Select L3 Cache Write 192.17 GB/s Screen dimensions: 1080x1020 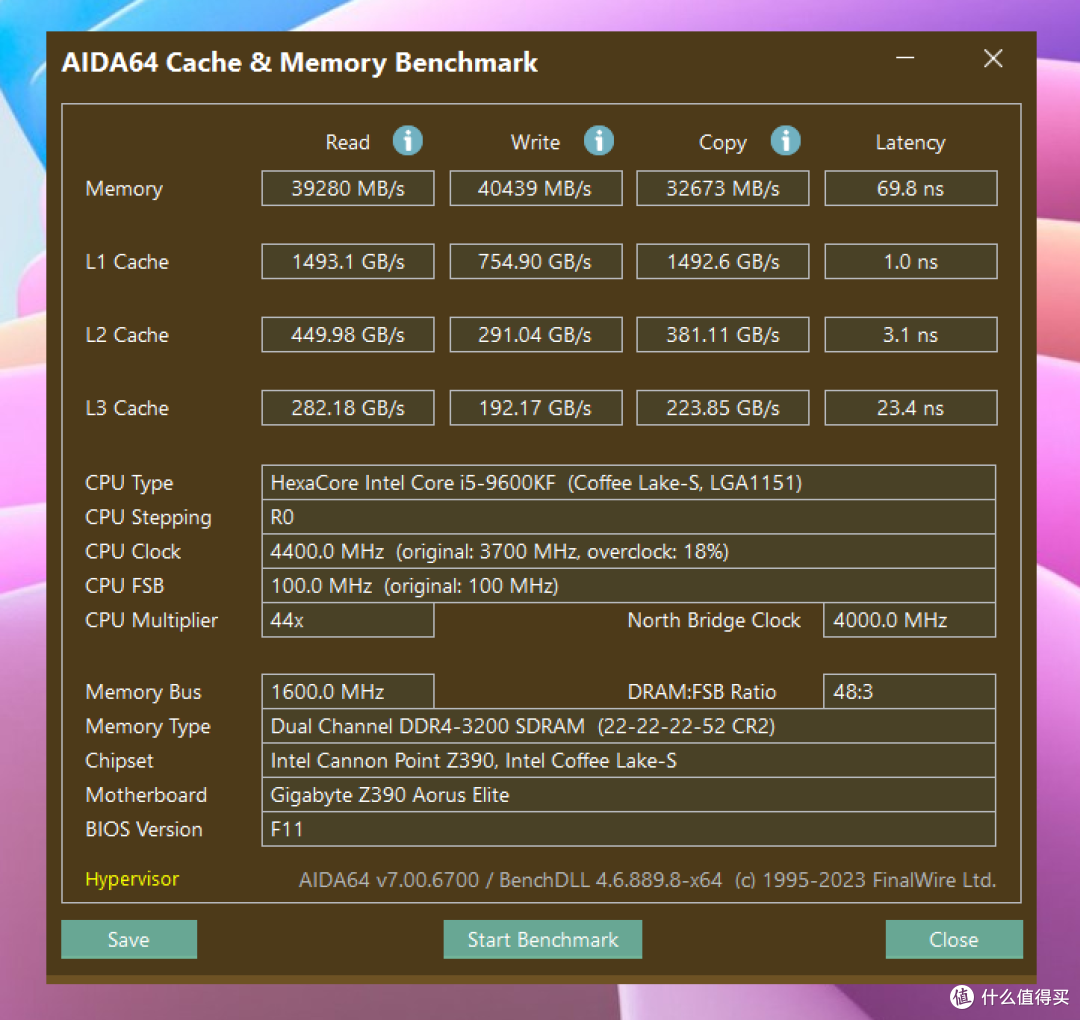[x=536, y=408]
